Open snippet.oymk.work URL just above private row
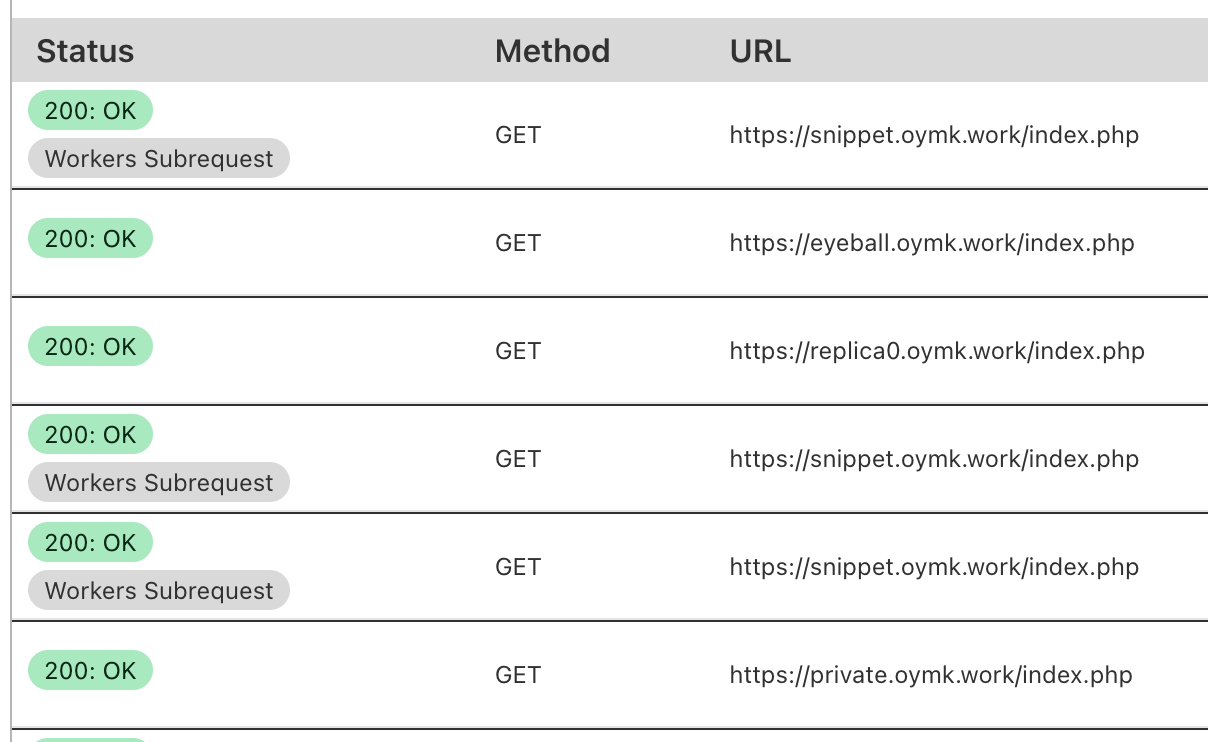The image size is (1208, 742). coord(934,567)
